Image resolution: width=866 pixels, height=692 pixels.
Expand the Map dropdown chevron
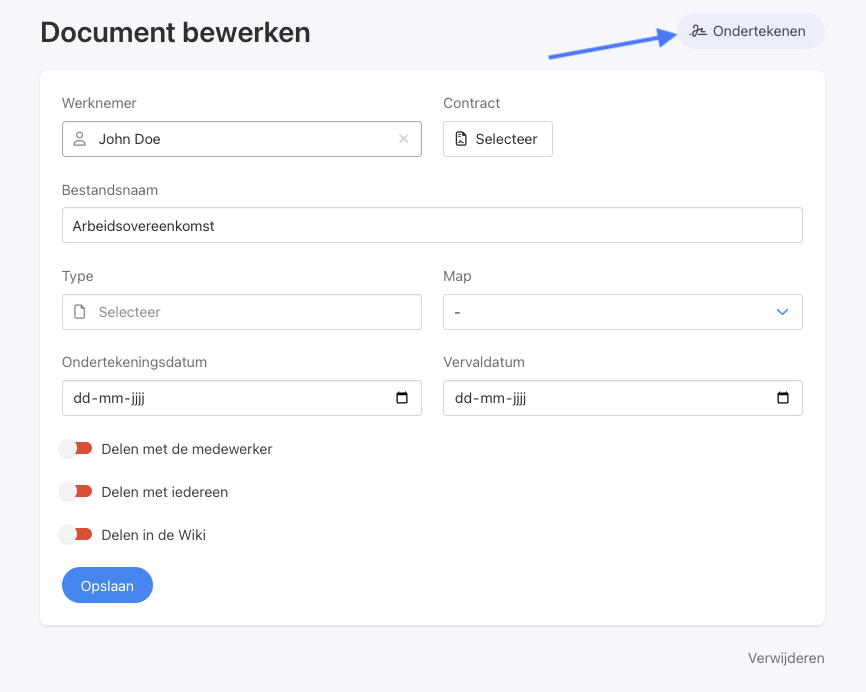coord(782,312)
